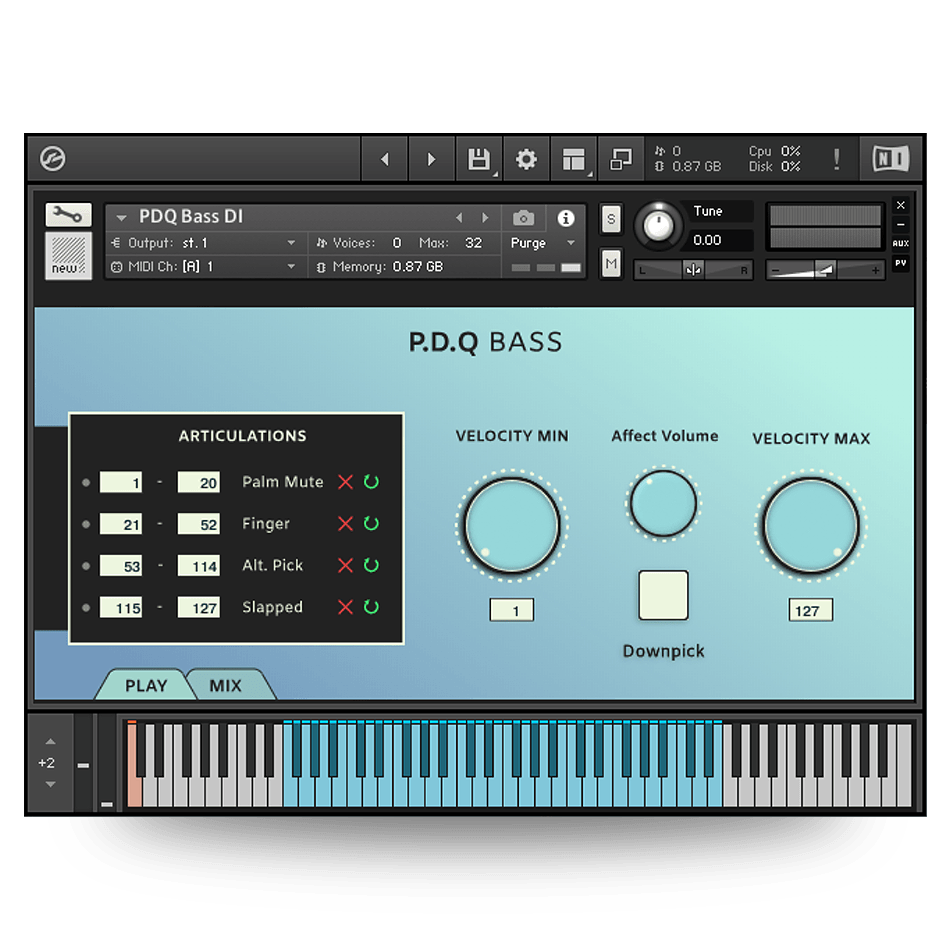Click the Velocity Min knob
The width and height of the screenshot is (950, 950).
tap(512, 525)
